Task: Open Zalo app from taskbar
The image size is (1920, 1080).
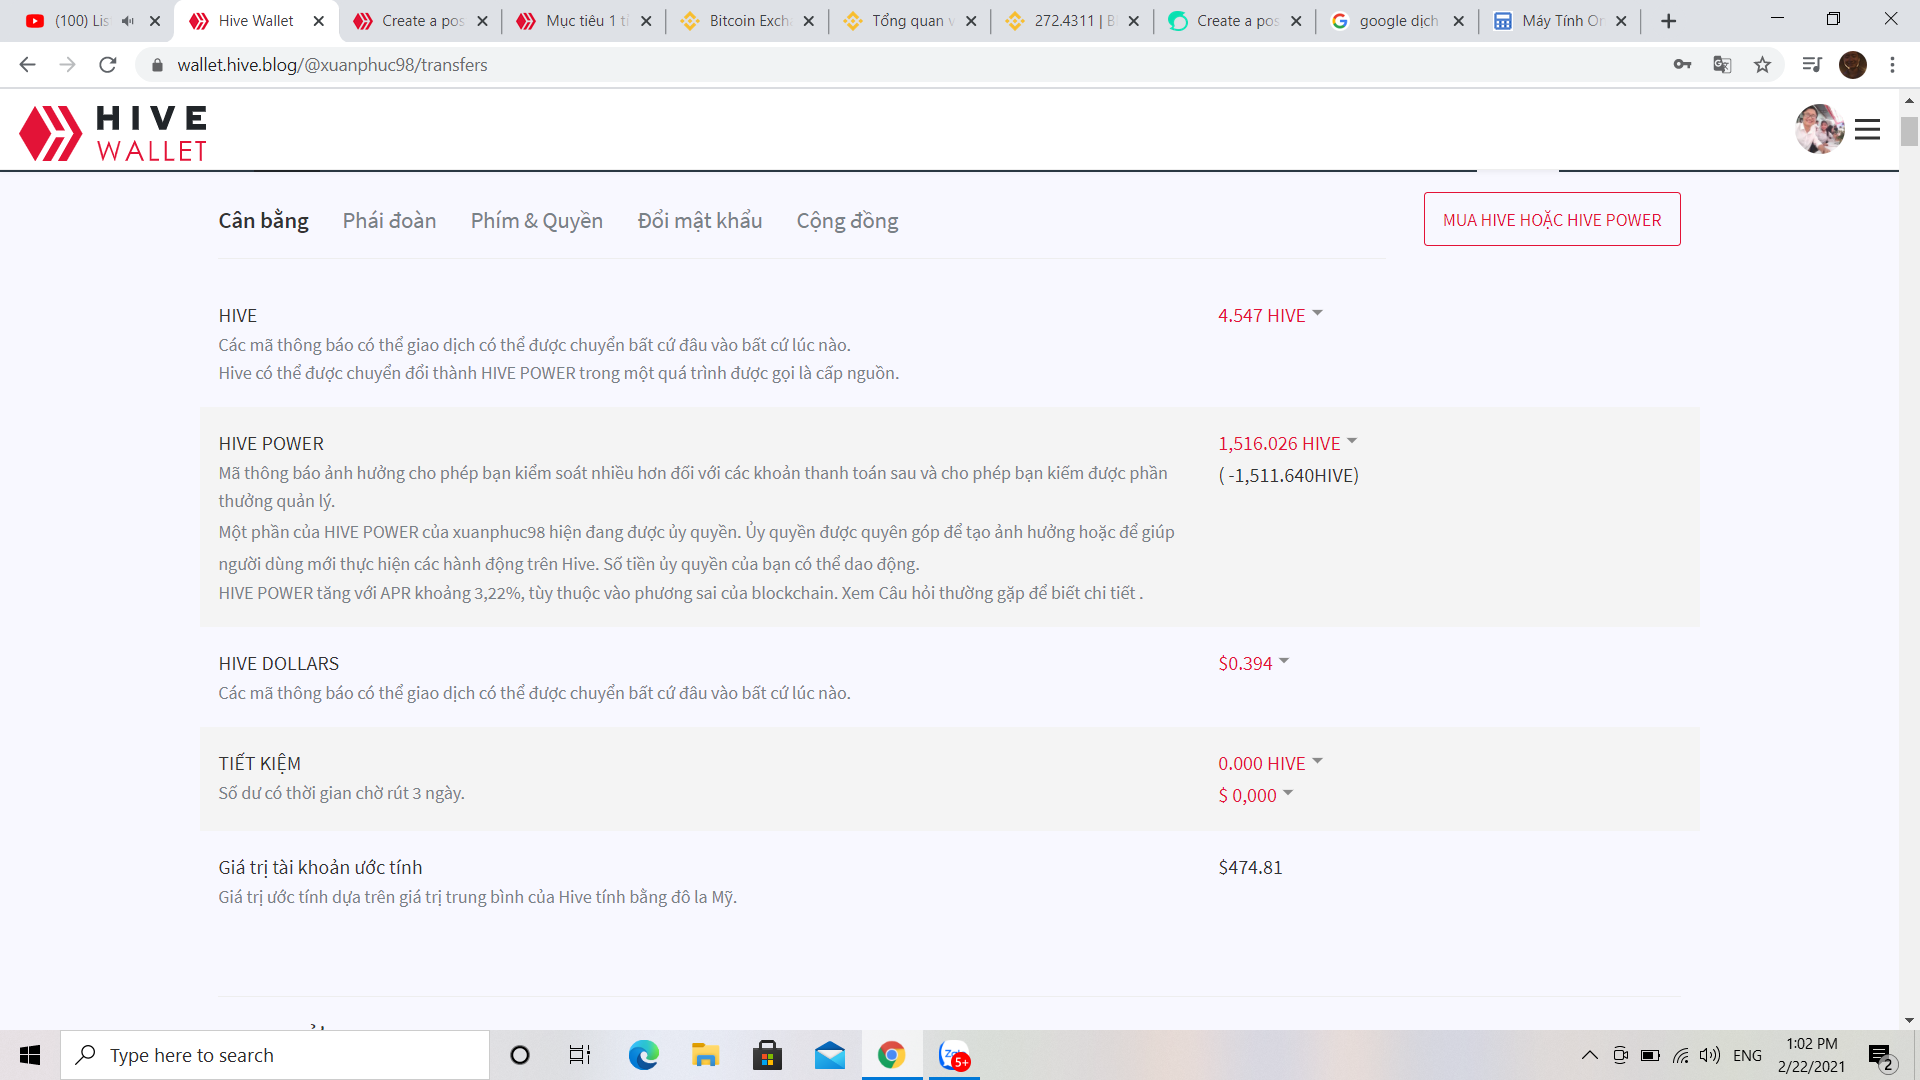Action: tap(954, 1055)
